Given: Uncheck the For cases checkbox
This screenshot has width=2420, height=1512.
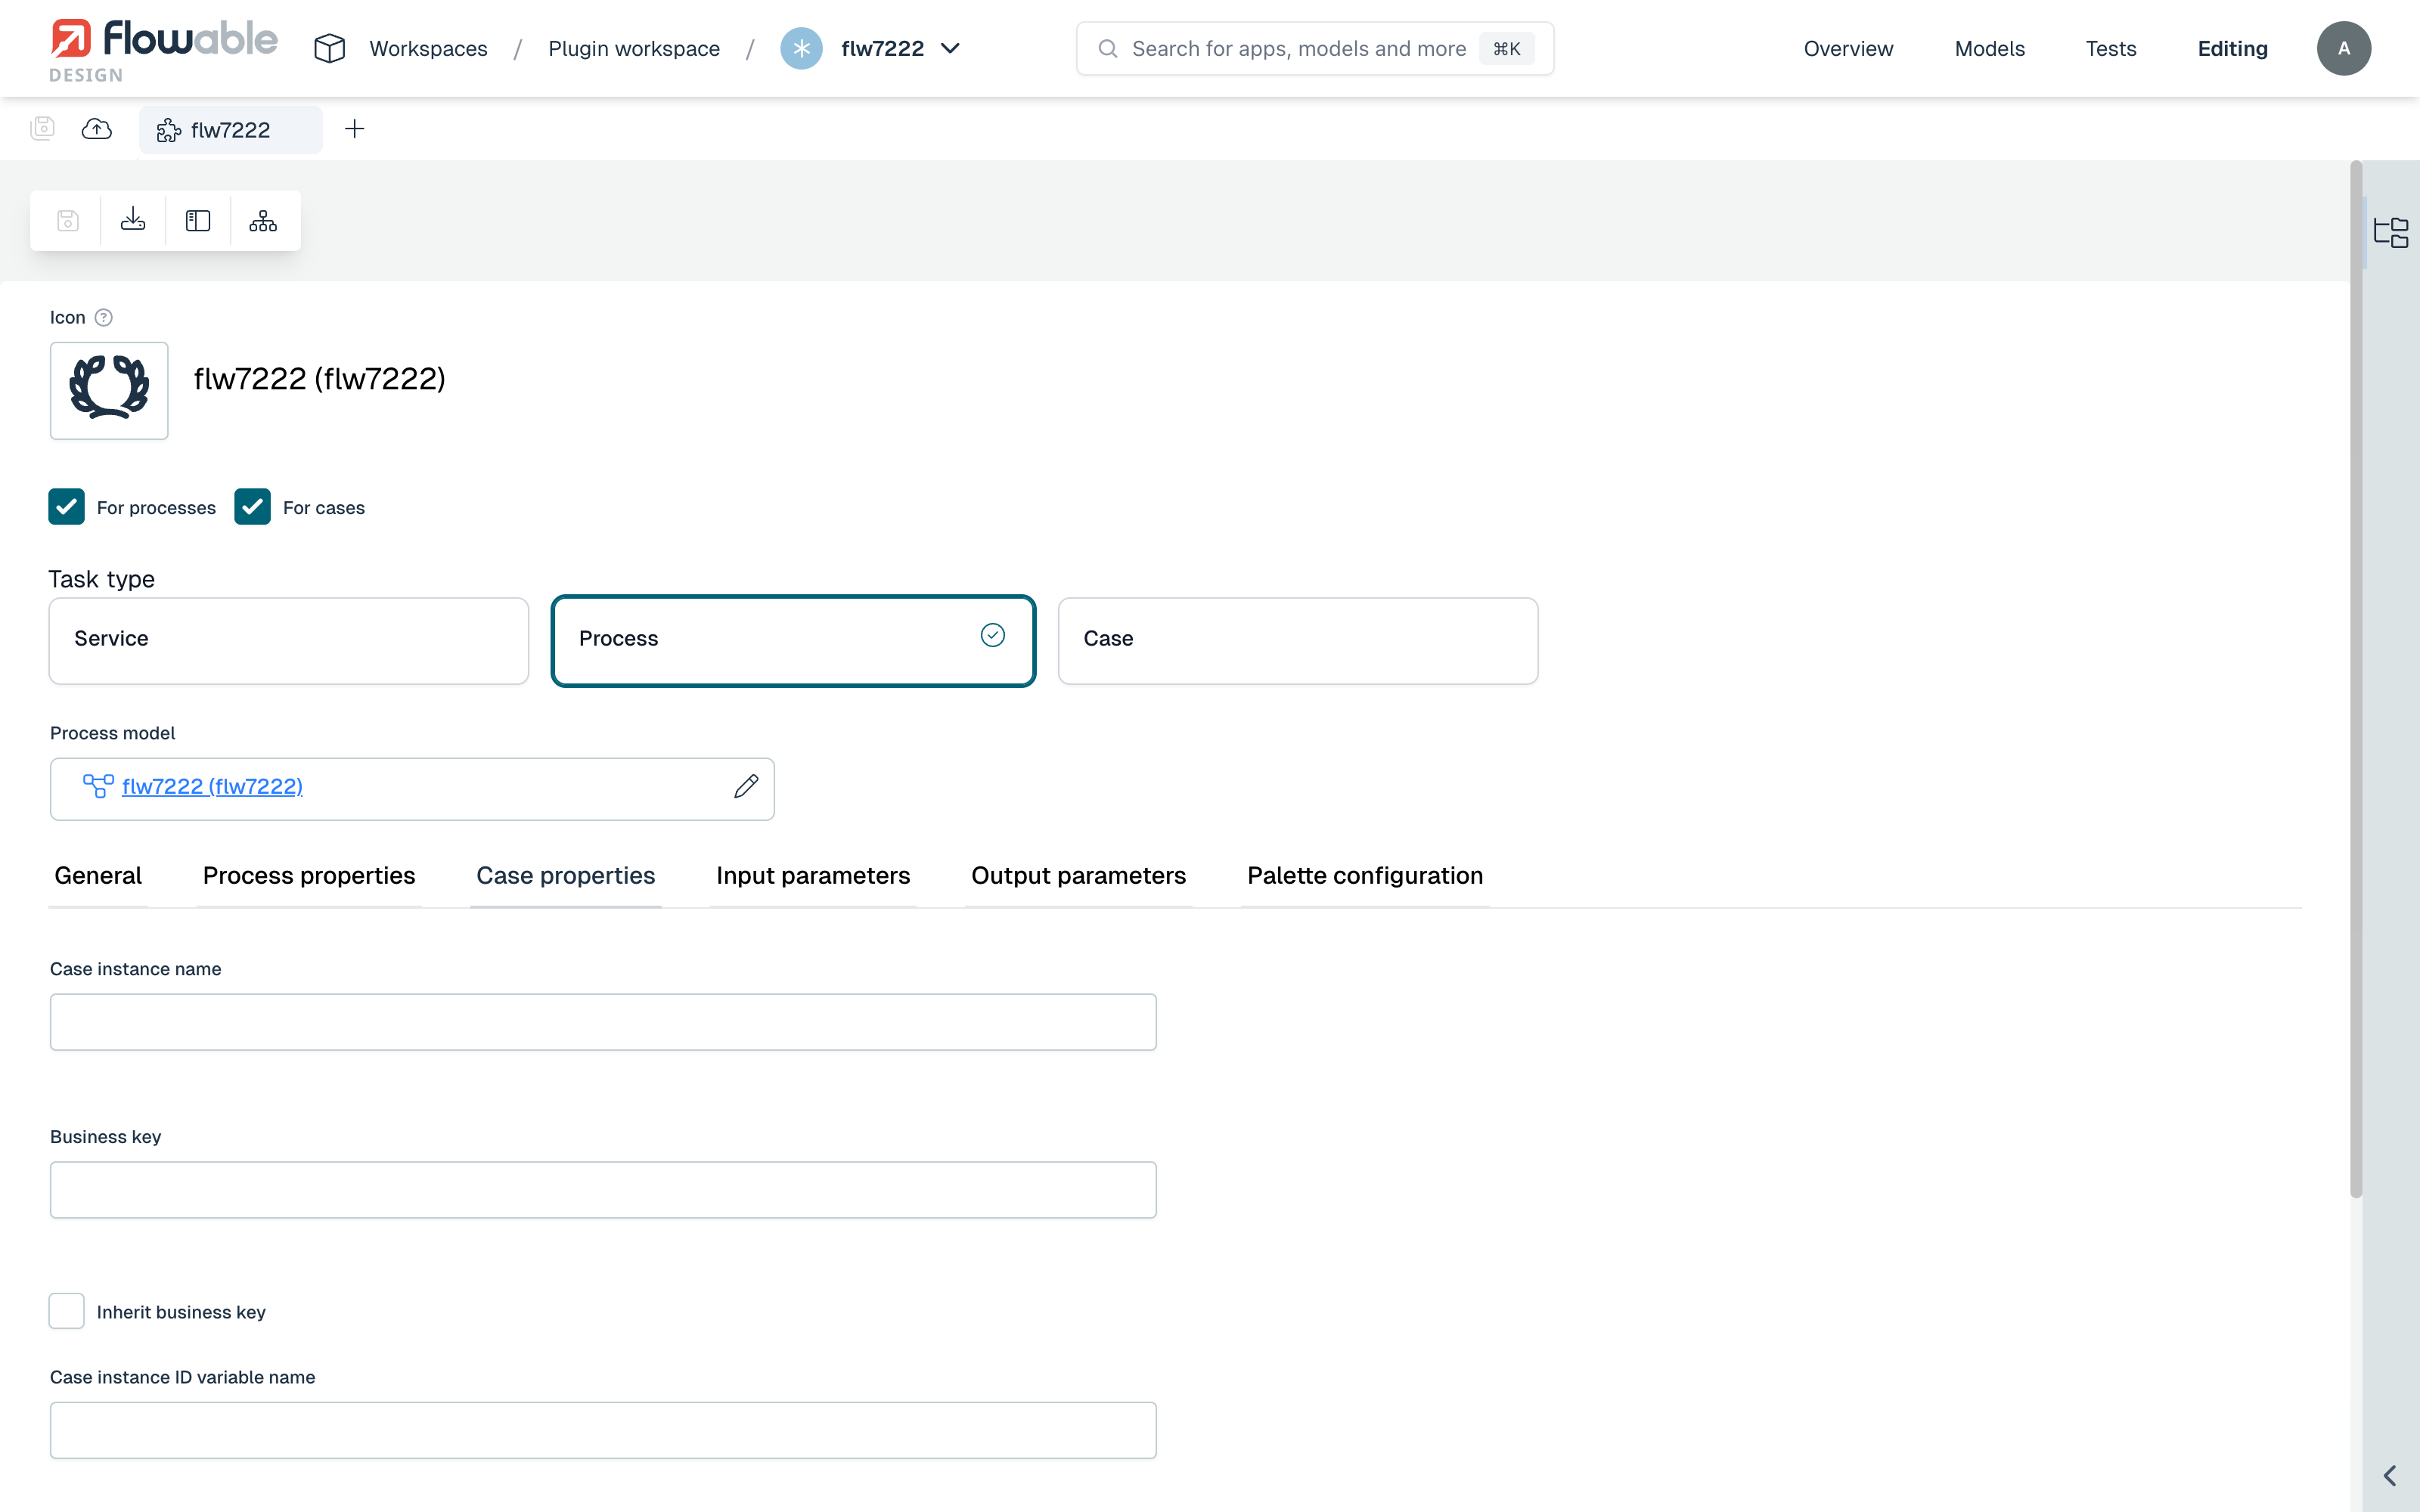Looking at the screenshot, I should 252,507.
